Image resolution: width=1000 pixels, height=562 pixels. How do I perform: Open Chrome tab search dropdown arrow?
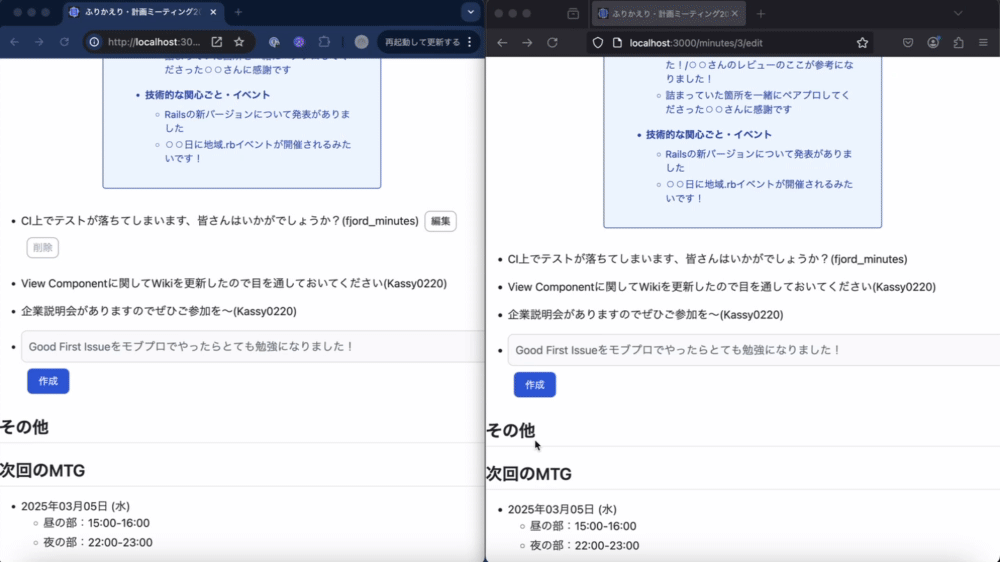(471, 12)
